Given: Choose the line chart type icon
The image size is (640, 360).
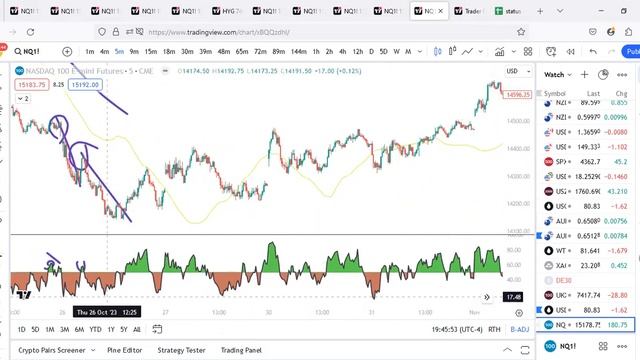Looking at the screenshot, I should 467,51.
